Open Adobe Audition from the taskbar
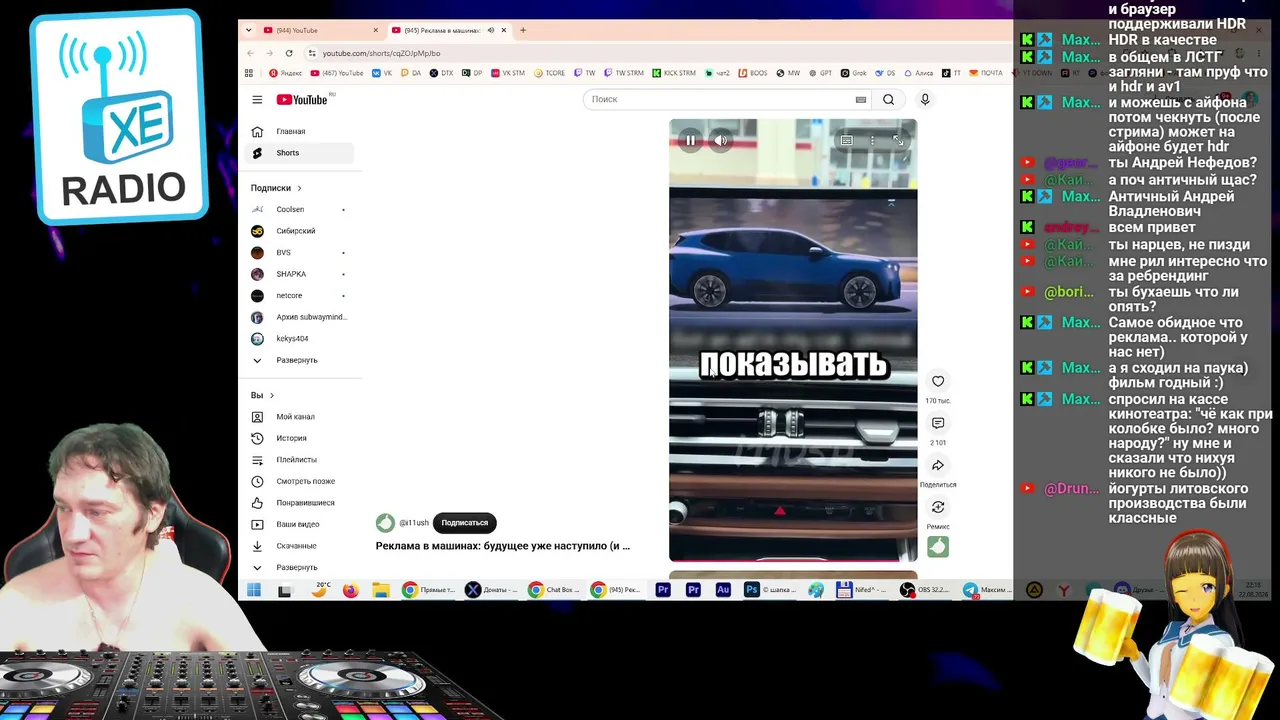Screen dimensions: 1280x720 pos(723,590)
